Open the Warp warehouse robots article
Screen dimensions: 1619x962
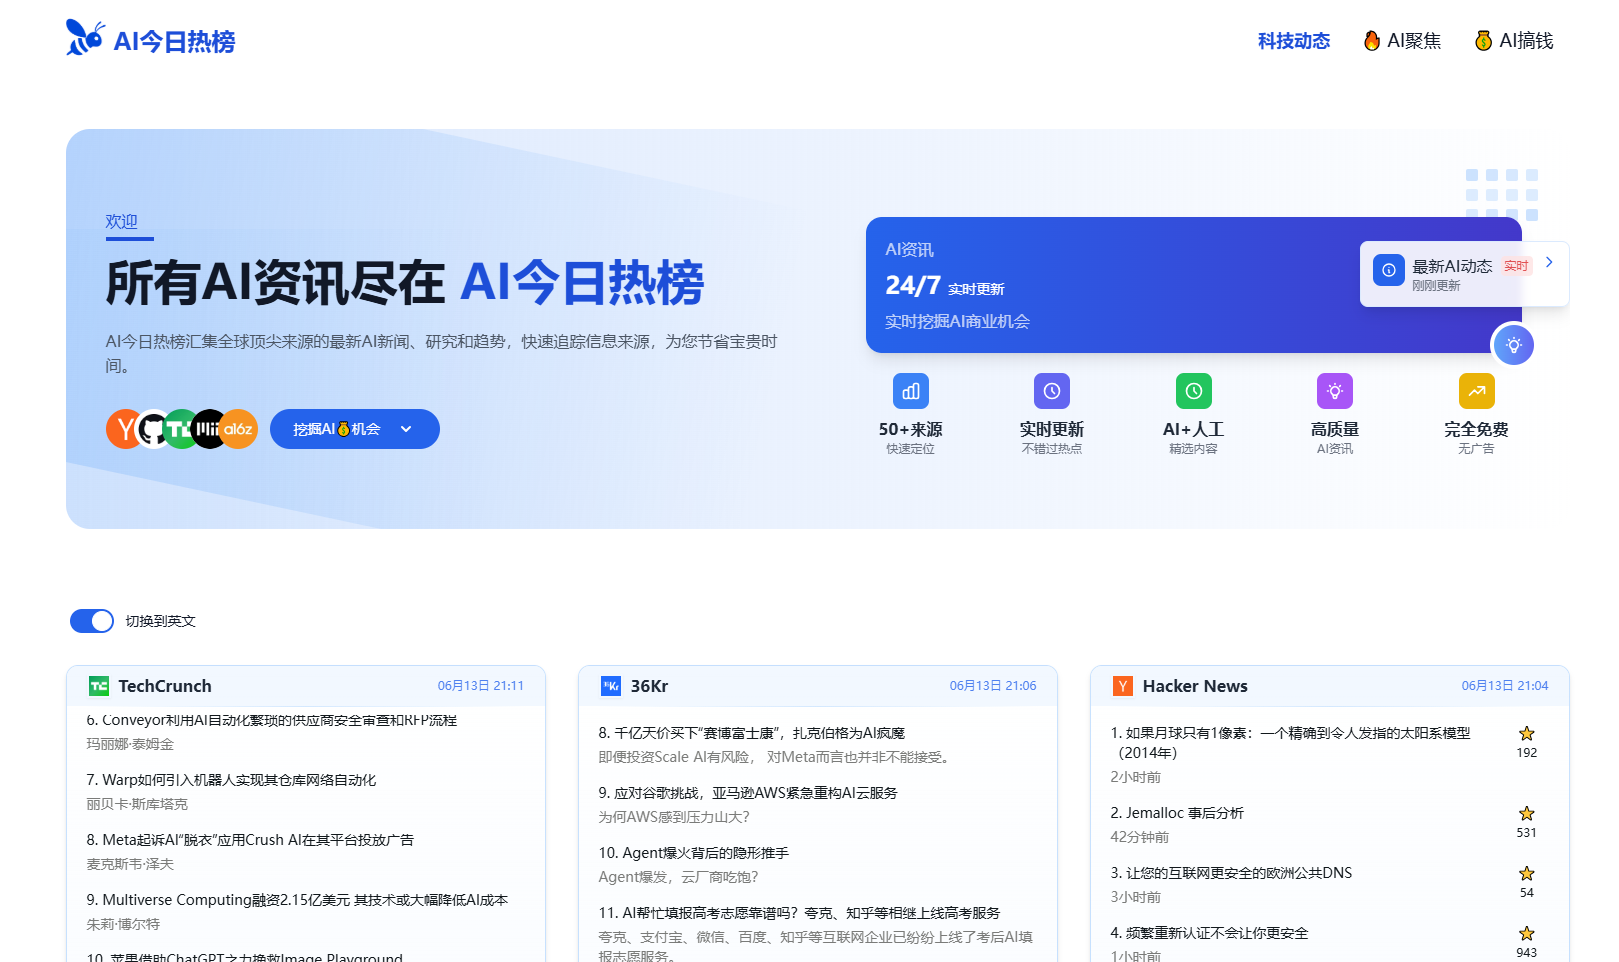[x=231, y=780]
